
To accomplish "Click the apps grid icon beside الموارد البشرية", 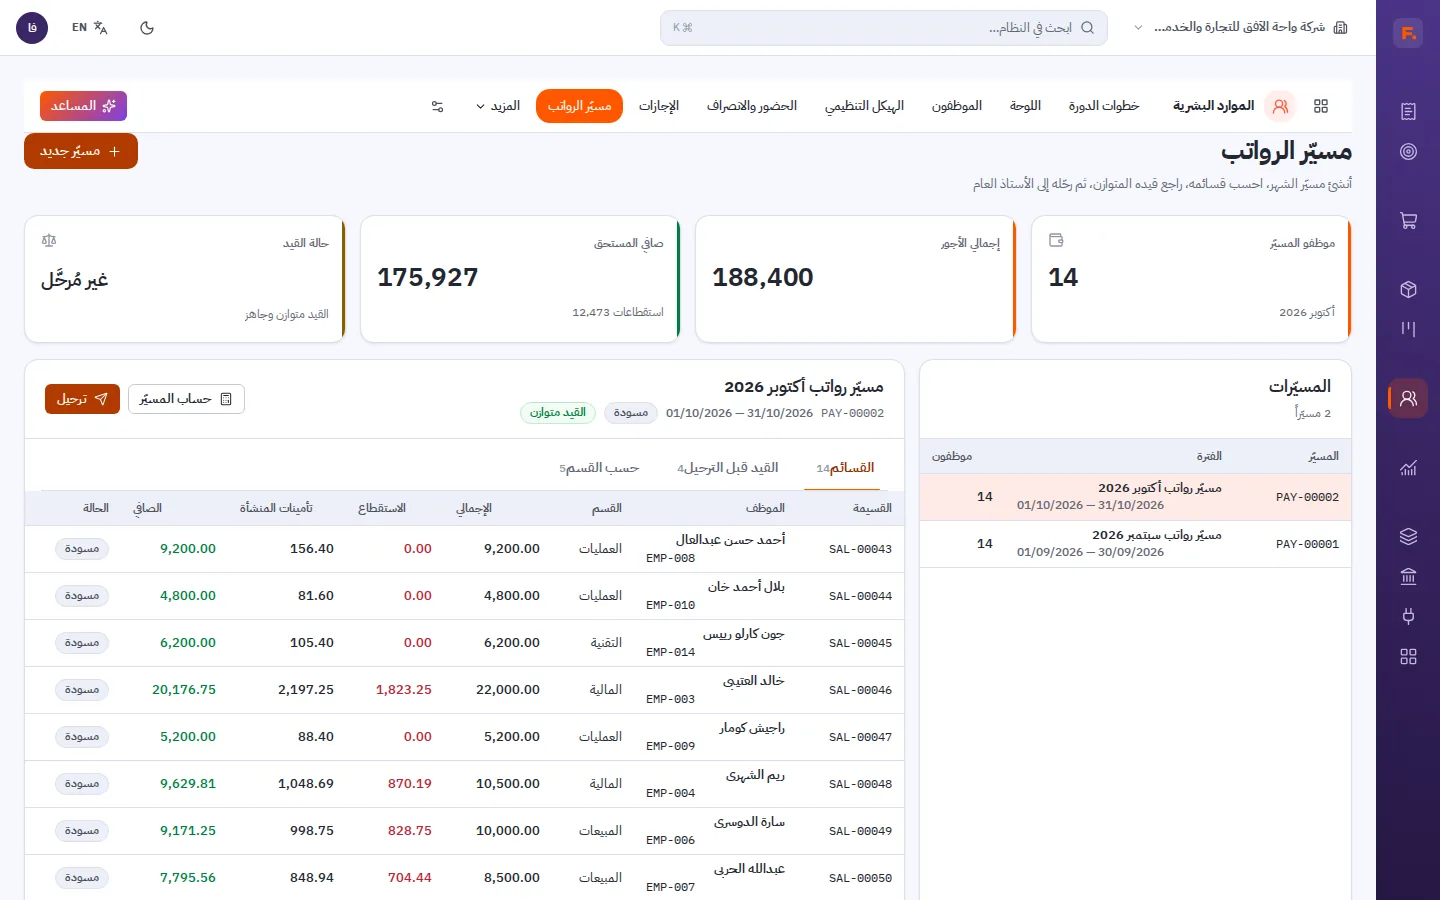I will (x=1321, y=106).
